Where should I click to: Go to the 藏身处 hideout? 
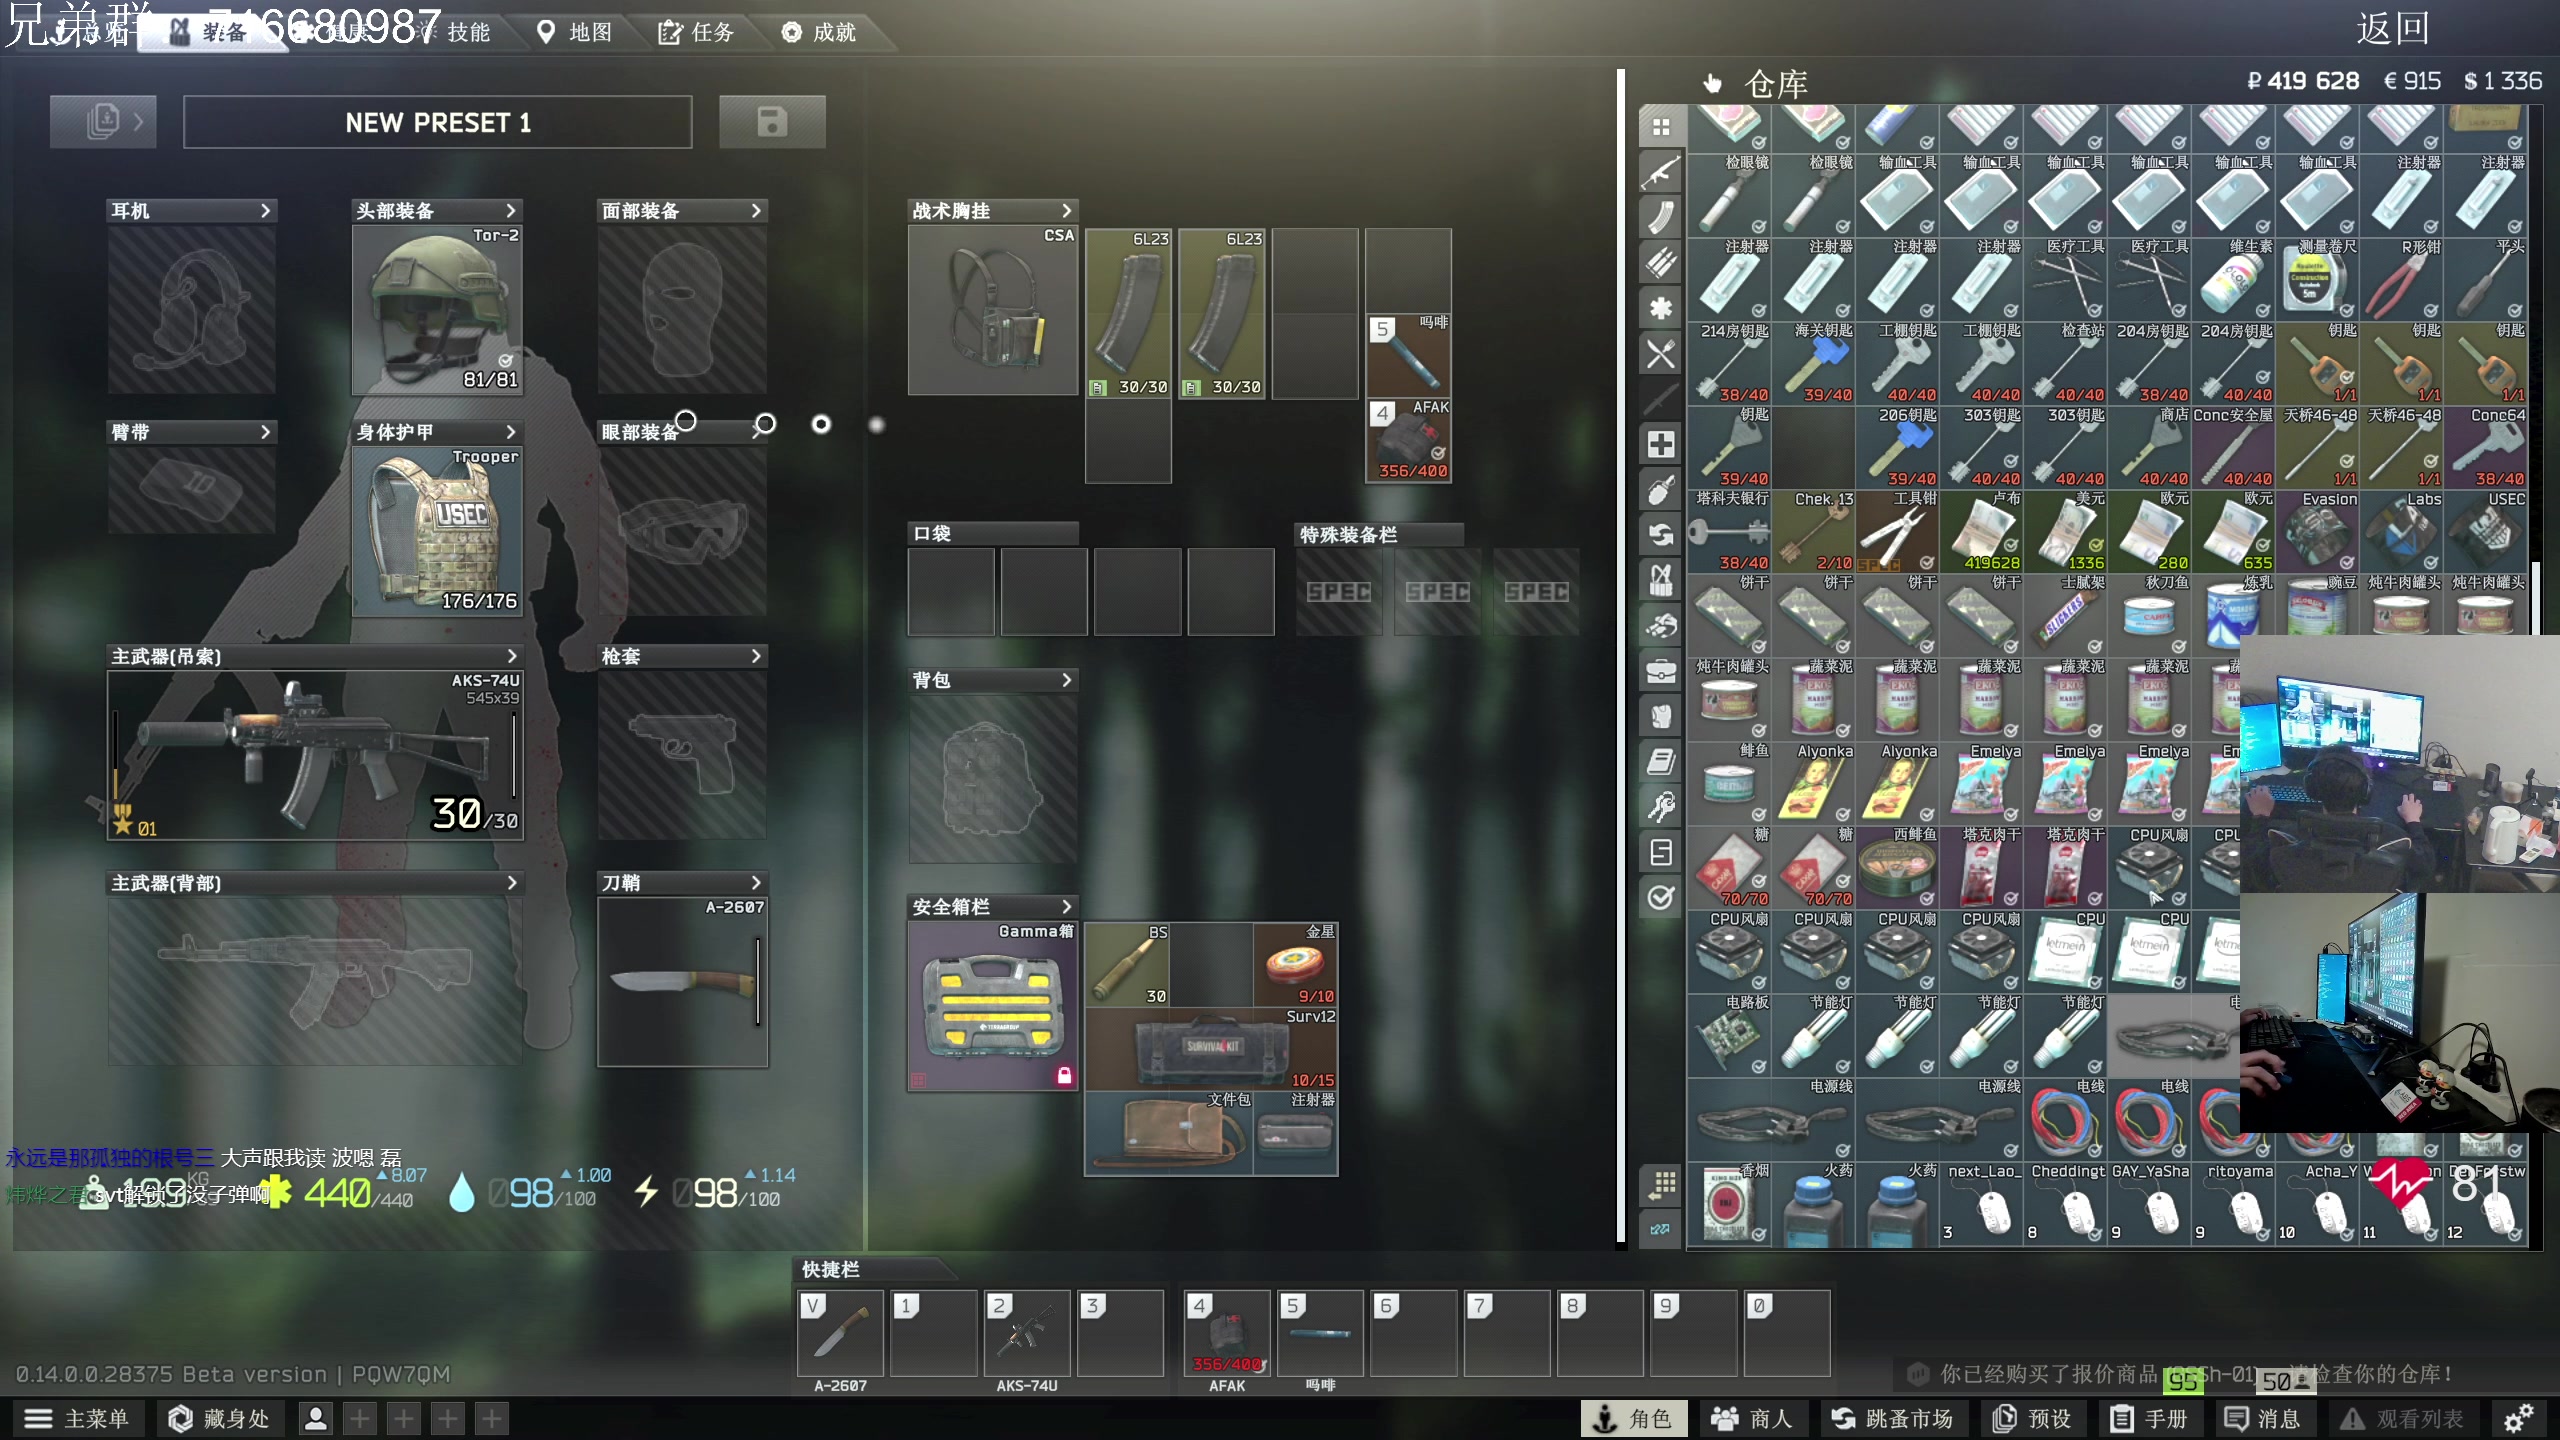point(220,1418)
